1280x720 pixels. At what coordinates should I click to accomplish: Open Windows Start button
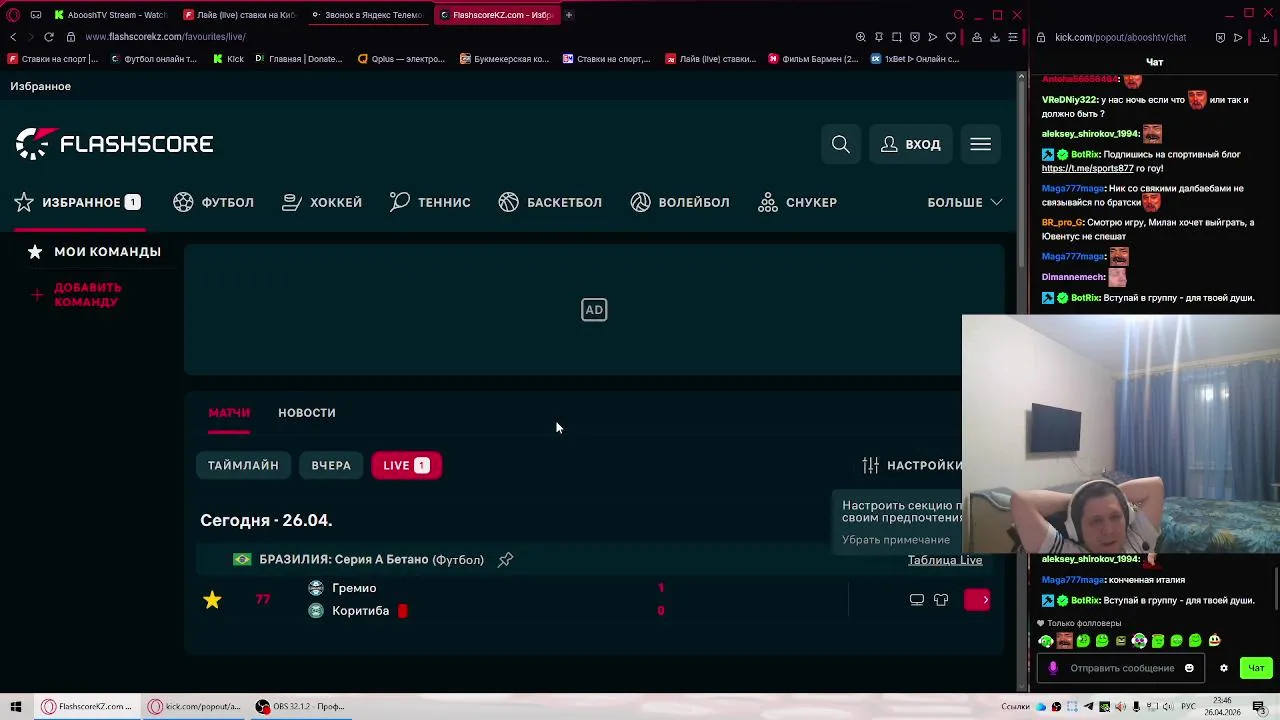click(16, 707)
